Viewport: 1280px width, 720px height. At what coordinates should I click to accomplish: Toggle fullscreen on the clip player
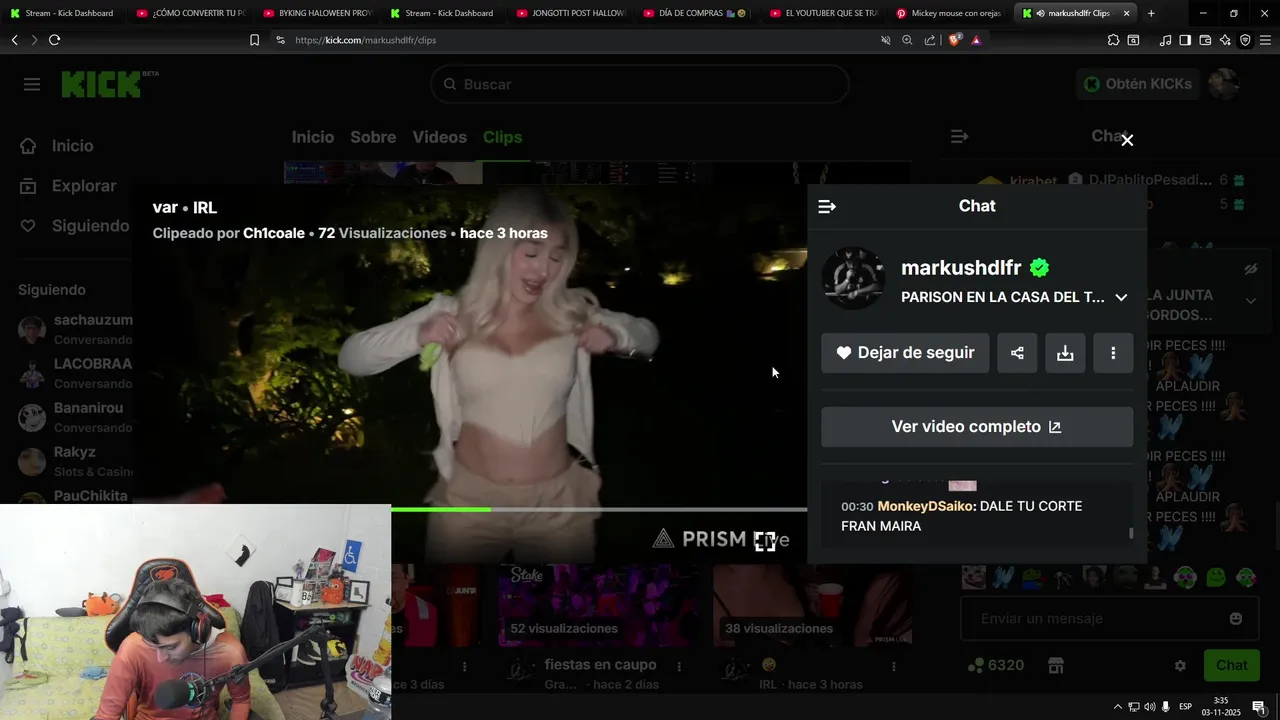(x=765, y=542)
